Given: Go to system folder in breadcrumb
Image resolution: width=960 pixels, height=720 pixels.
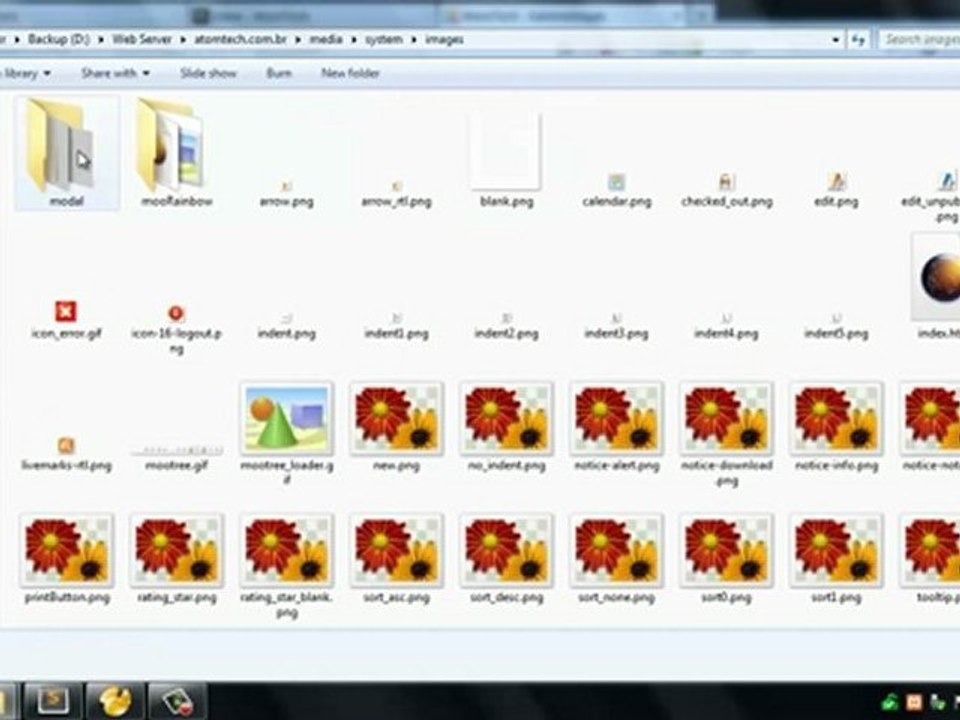Looking at the screenshot, I should [x=384, y=39].
